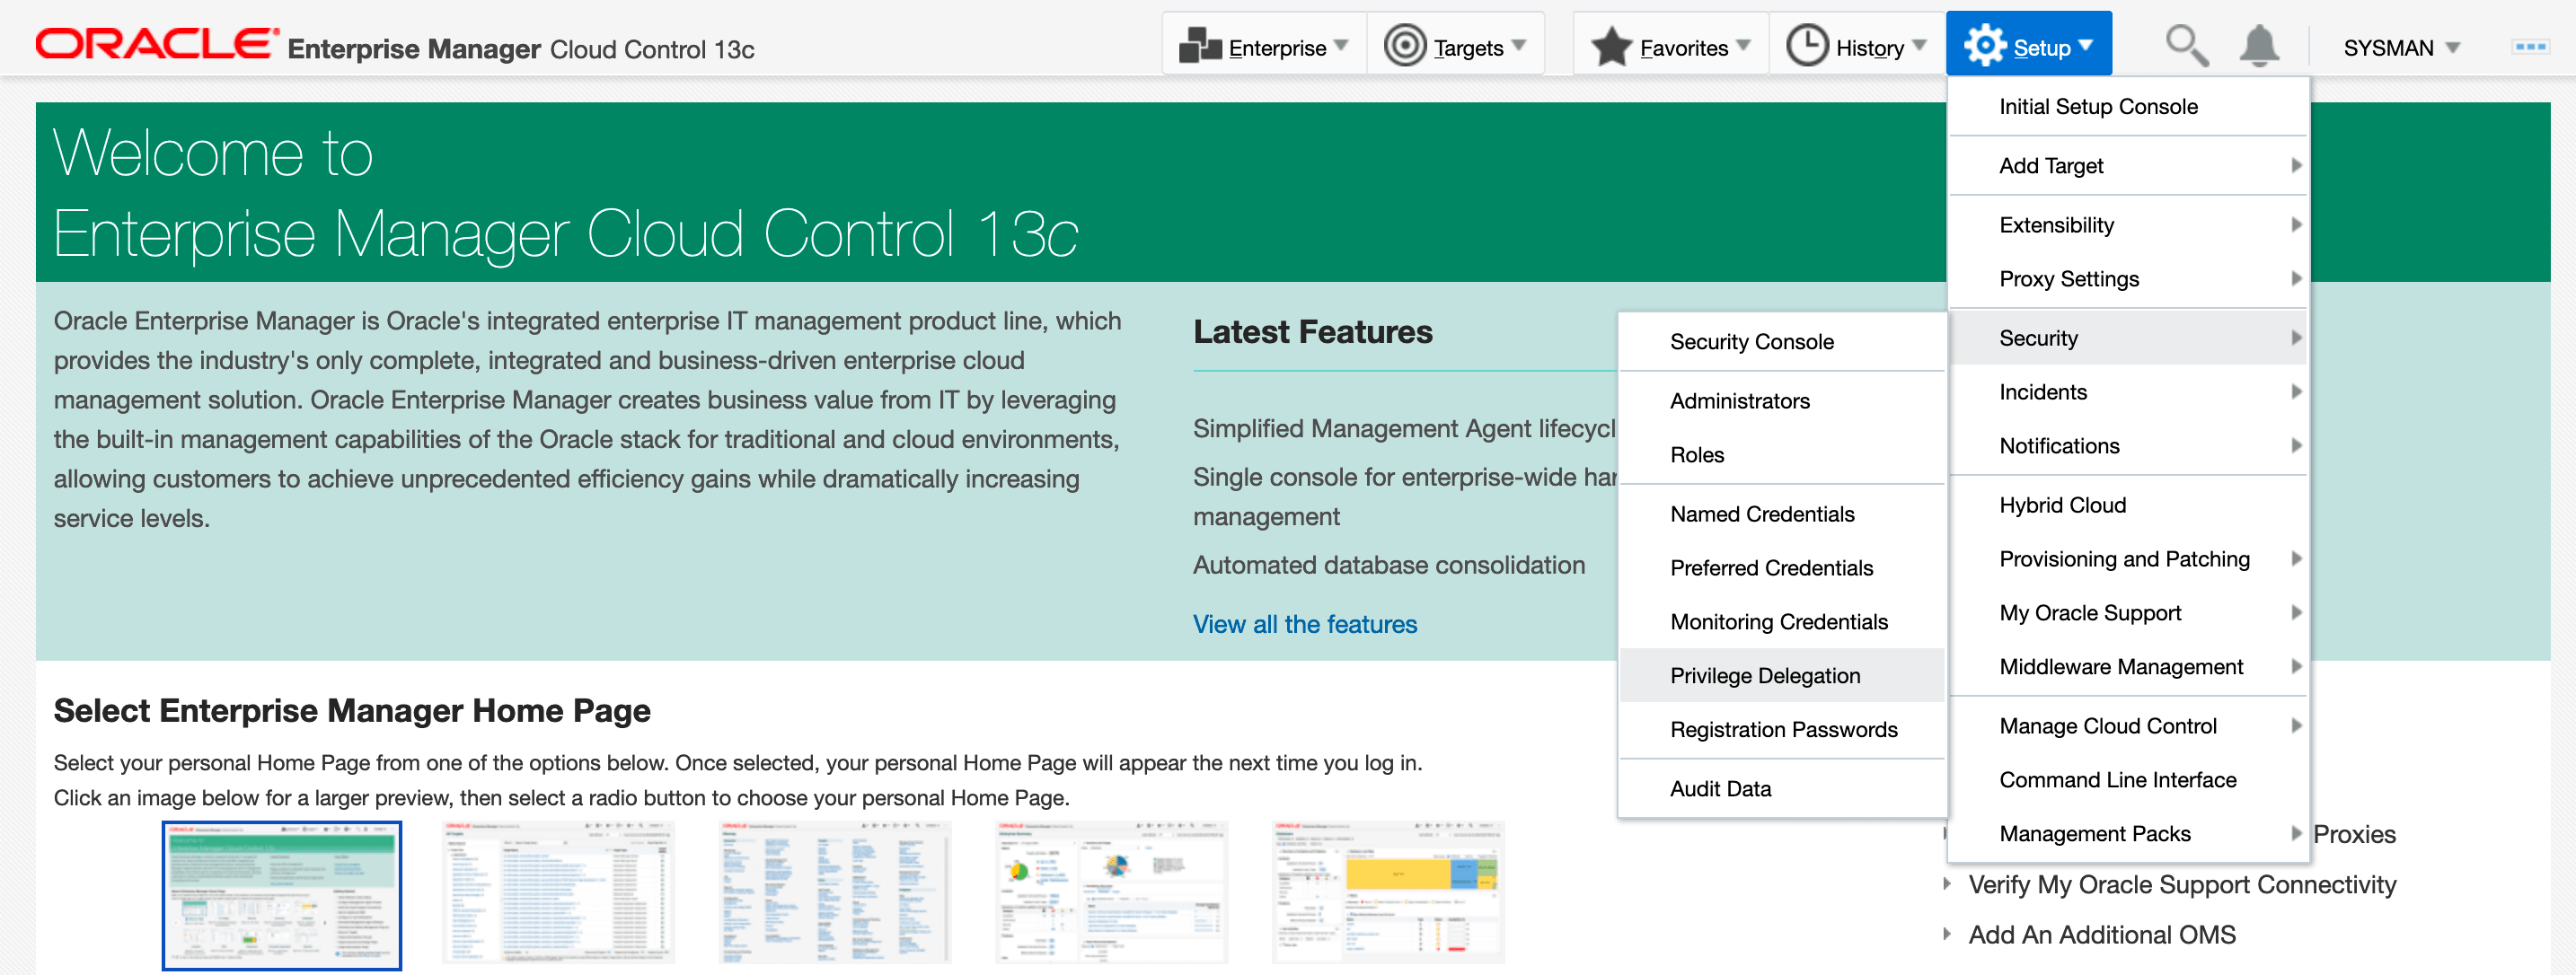Click the Enterprise menu buildings icon
2576x975 pixels.
(x=1199, y=47)
